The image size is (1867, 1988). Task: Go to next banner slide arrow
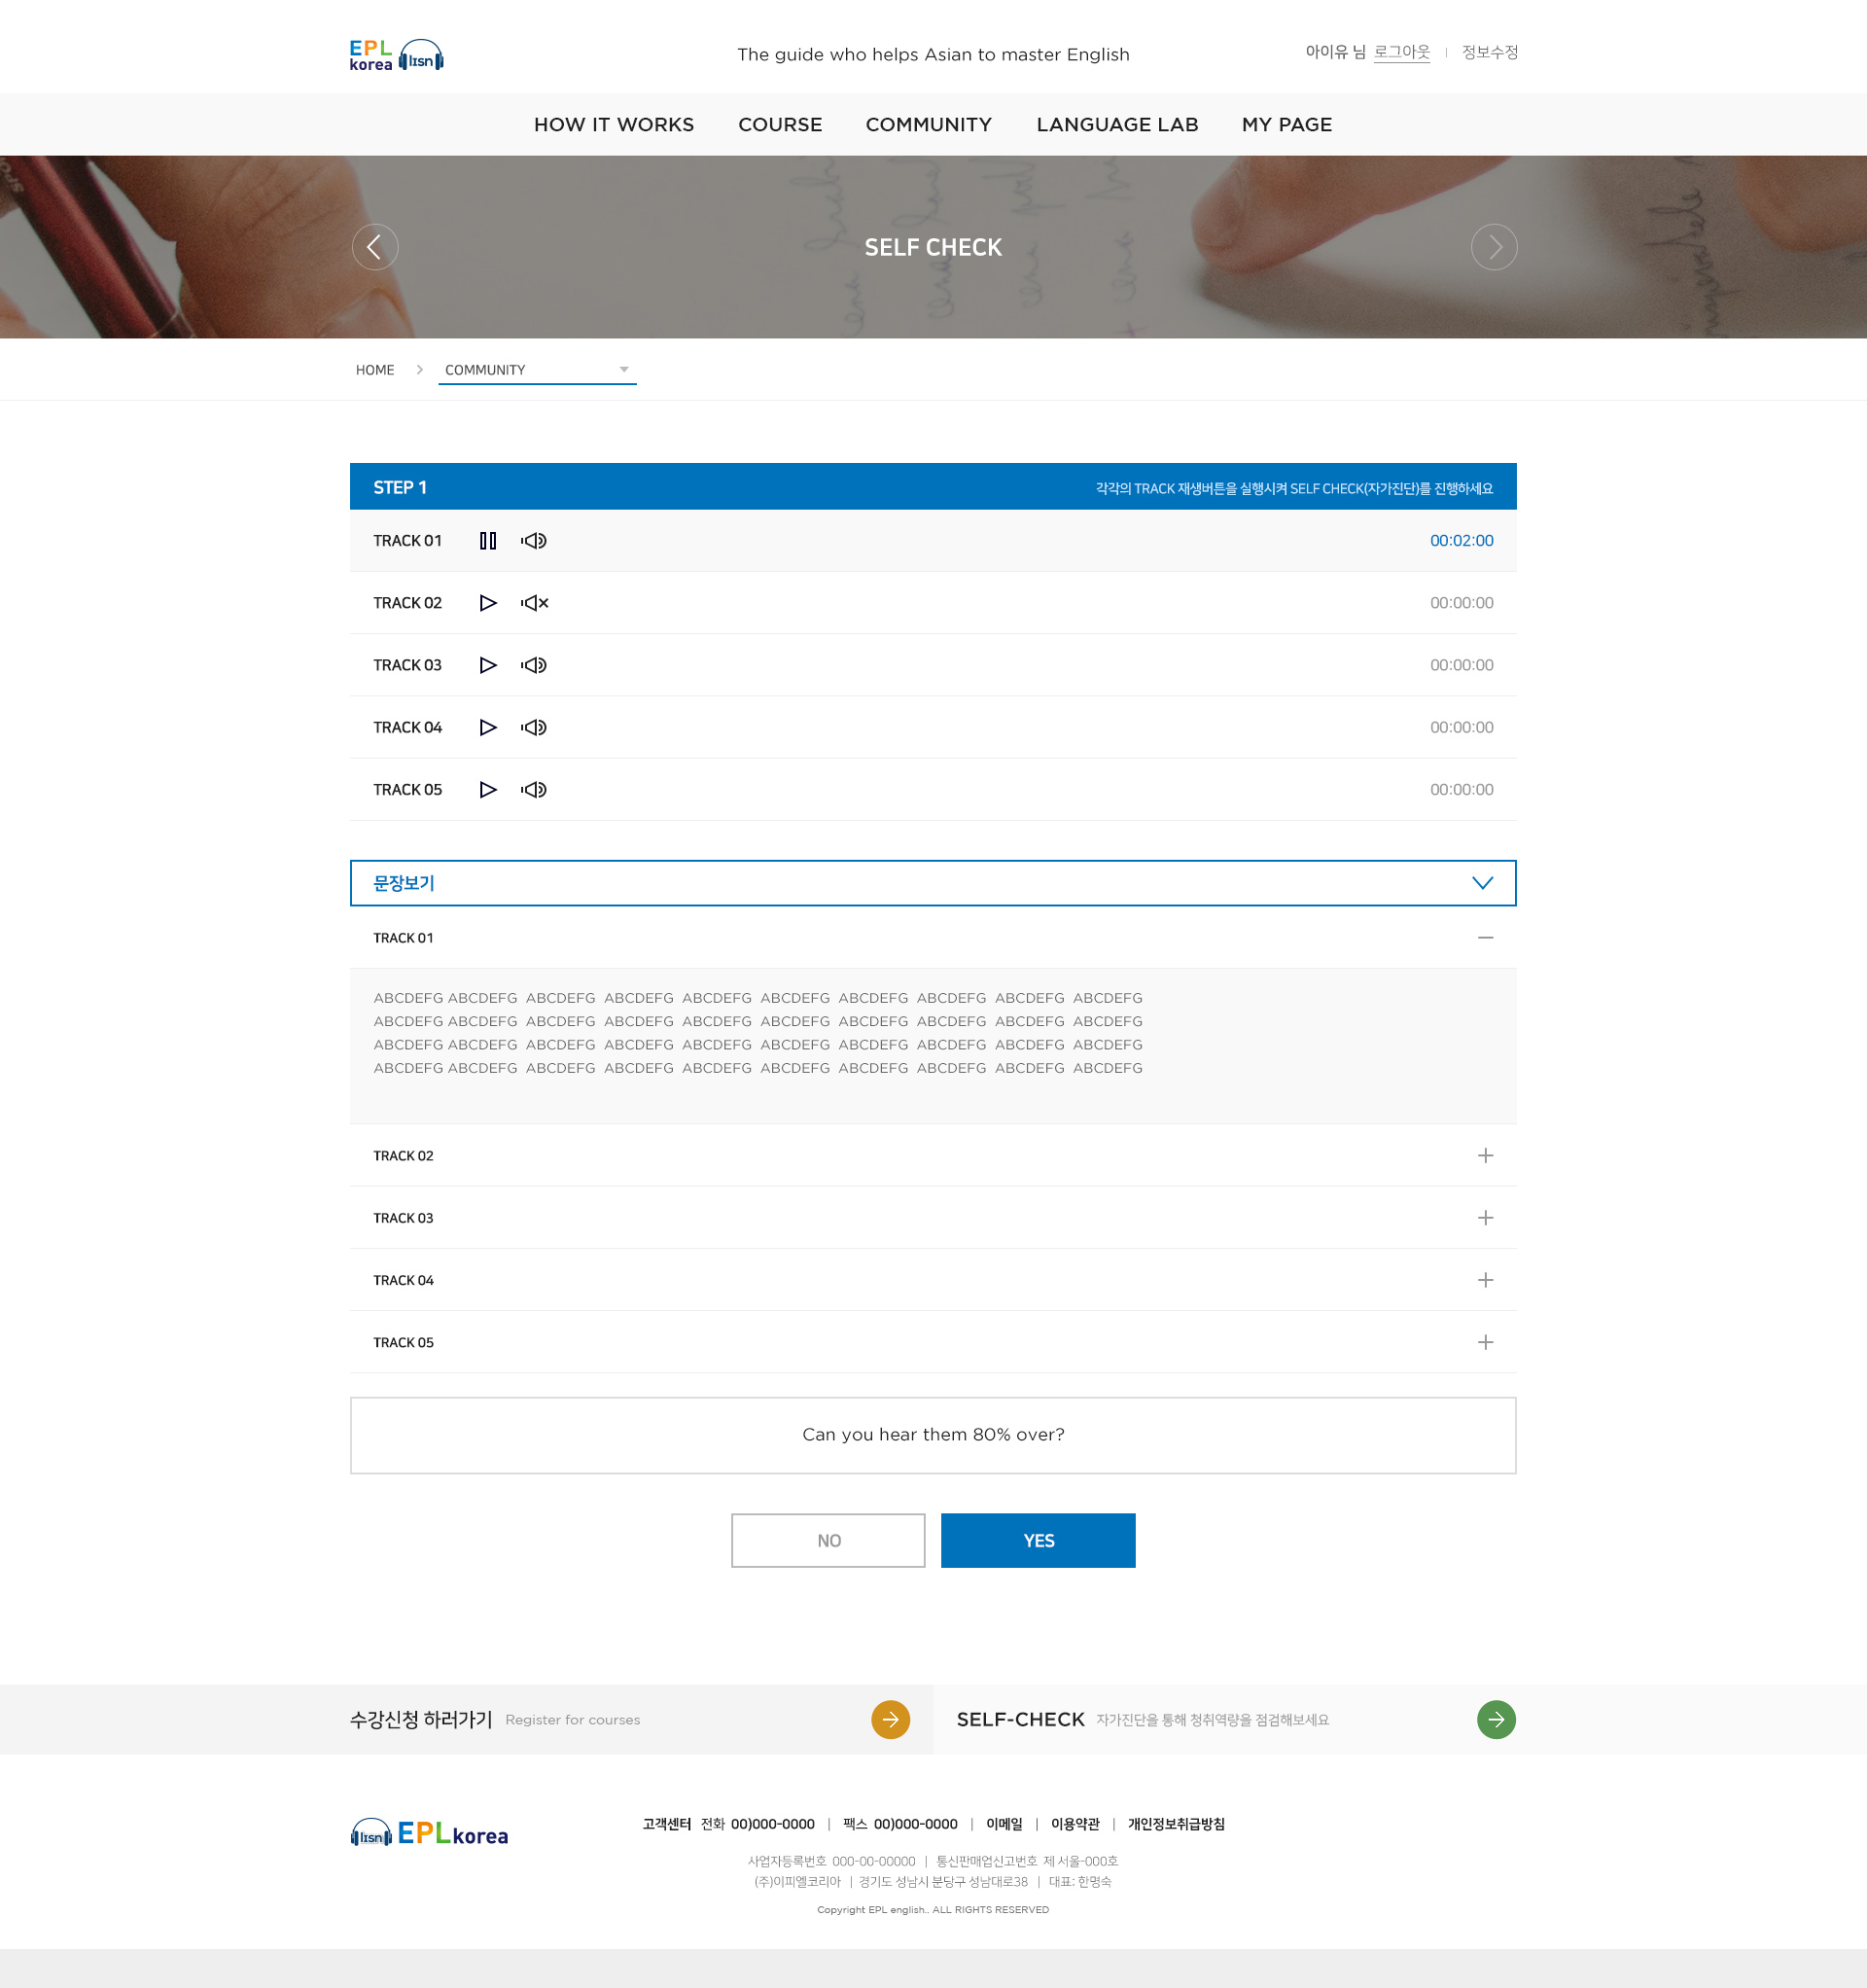coord(1493,247)
